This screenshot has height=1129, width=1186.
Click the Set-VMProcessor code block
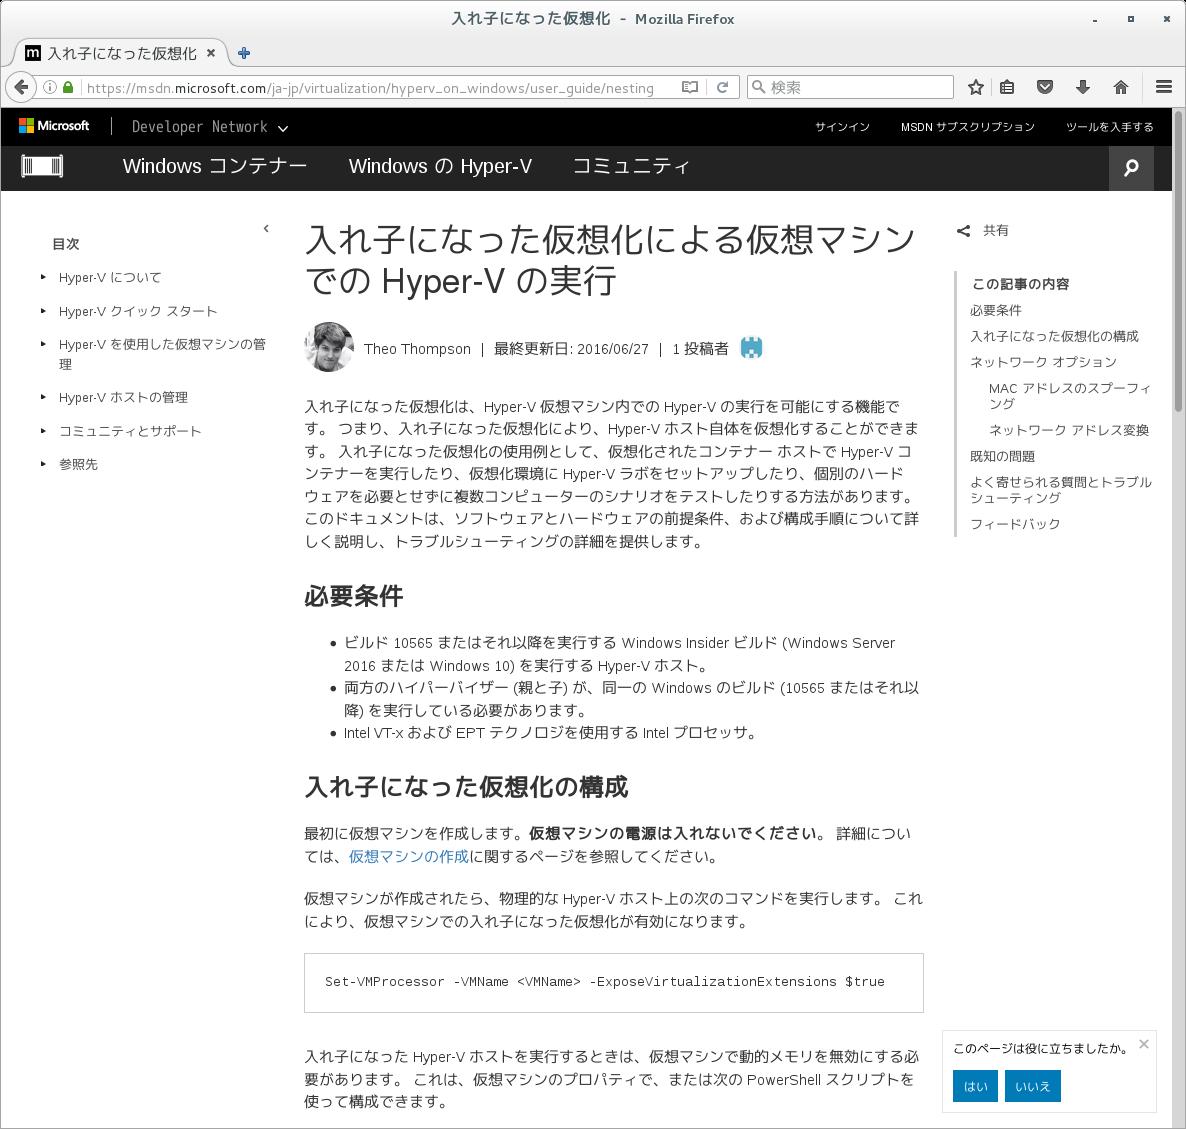pos(613,982)
